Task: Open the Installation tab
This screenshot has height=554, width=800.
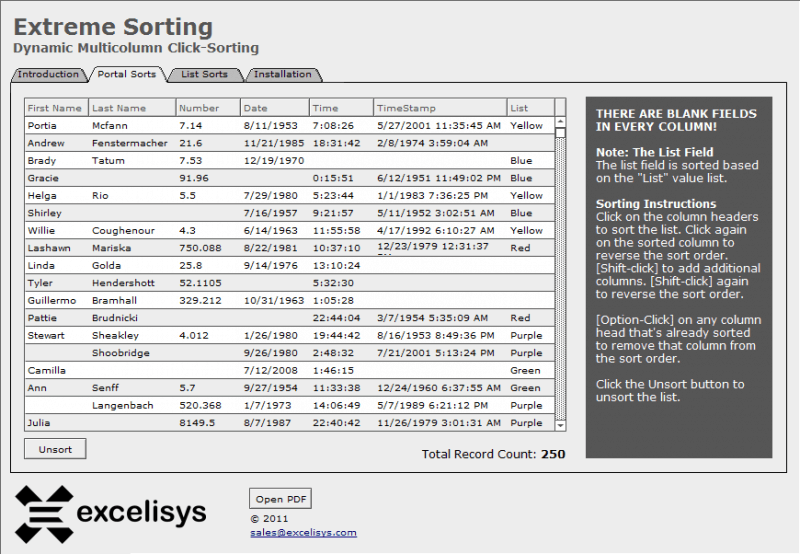Action: coord(283,74)
